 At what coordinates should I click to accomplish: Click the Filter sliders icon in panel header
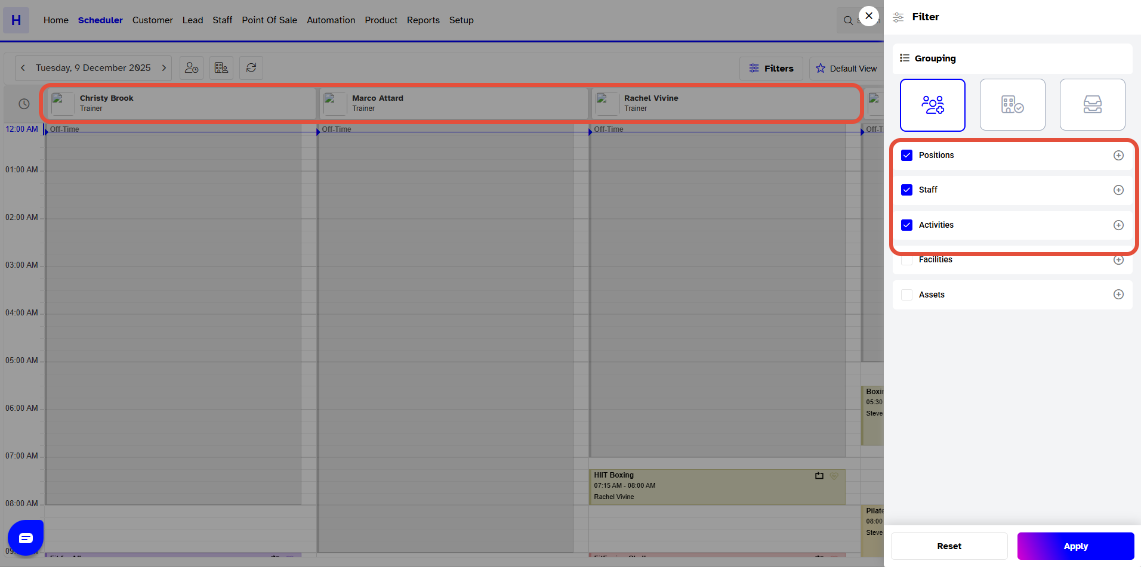pos(899,17)
